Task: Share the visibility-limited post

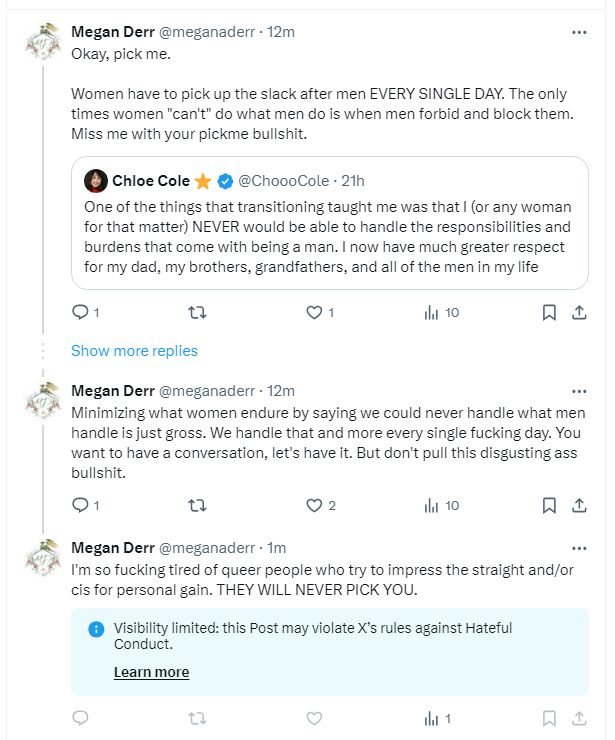Action: pyautogui.click(x=578, y=718)
